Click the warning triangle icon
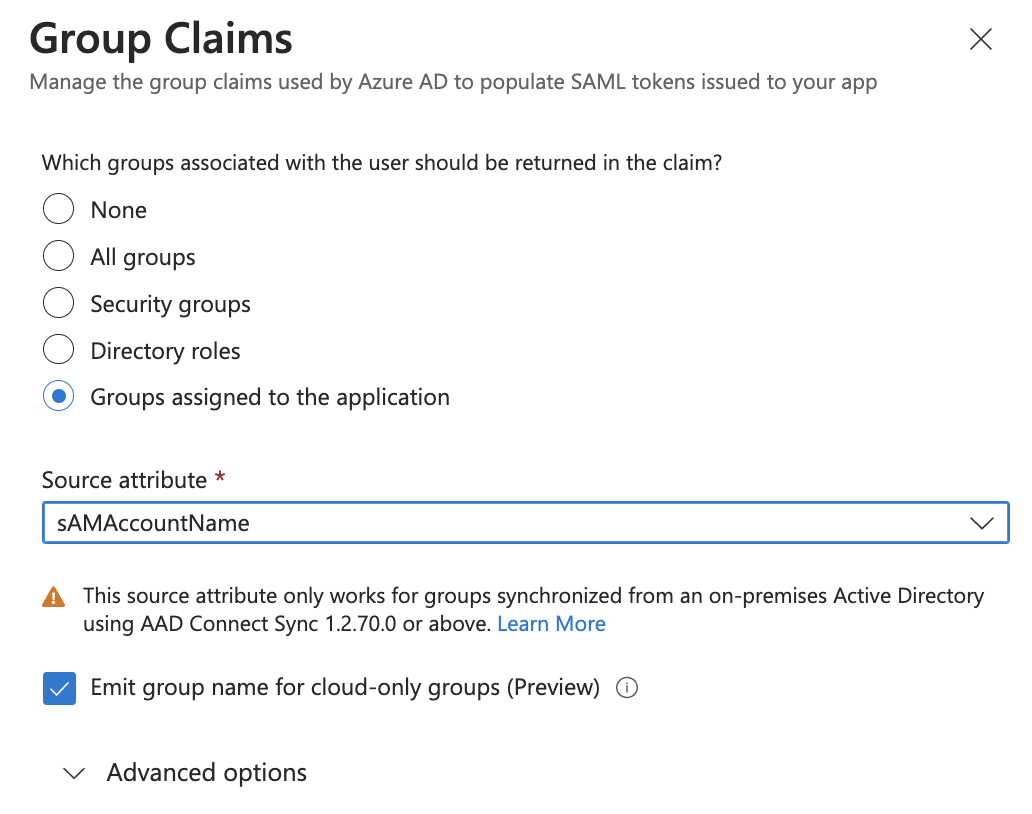The width and height of the screenshot is (1032, 814). point(53,598)
